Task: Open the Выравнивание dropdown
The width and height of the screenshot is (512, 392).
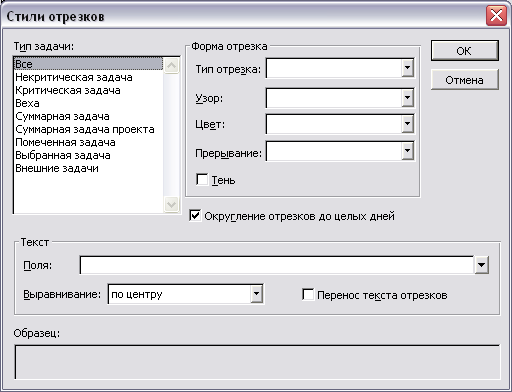Action: [x=256, y=294]
